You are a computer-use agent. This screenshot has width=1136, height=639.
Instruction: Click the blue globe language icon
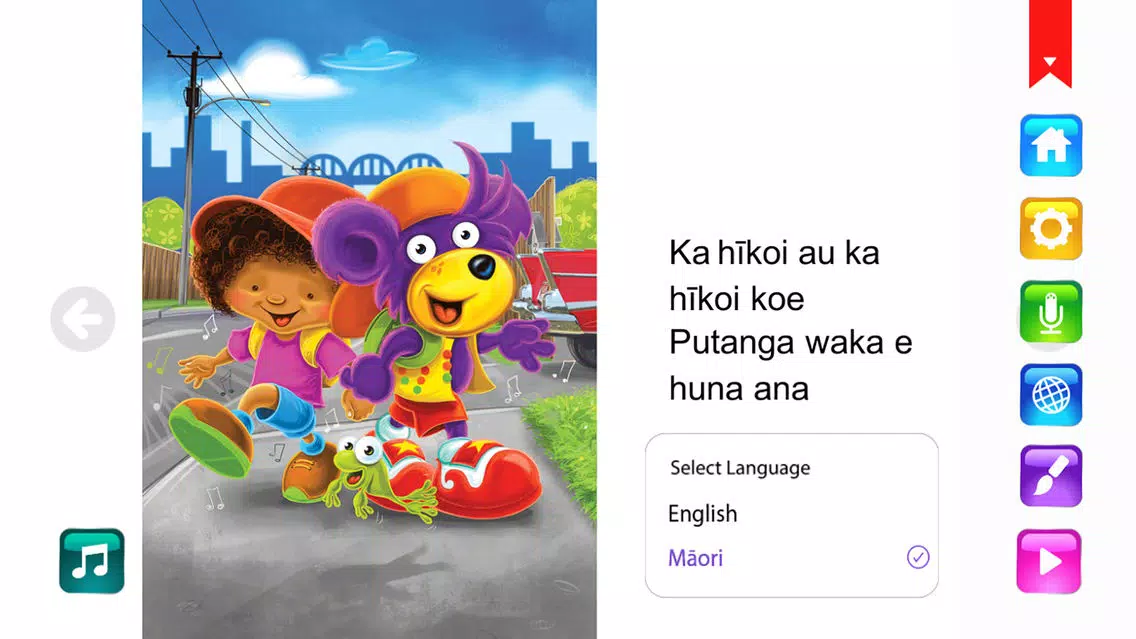pyautogui.click(x=1051, y=395)
